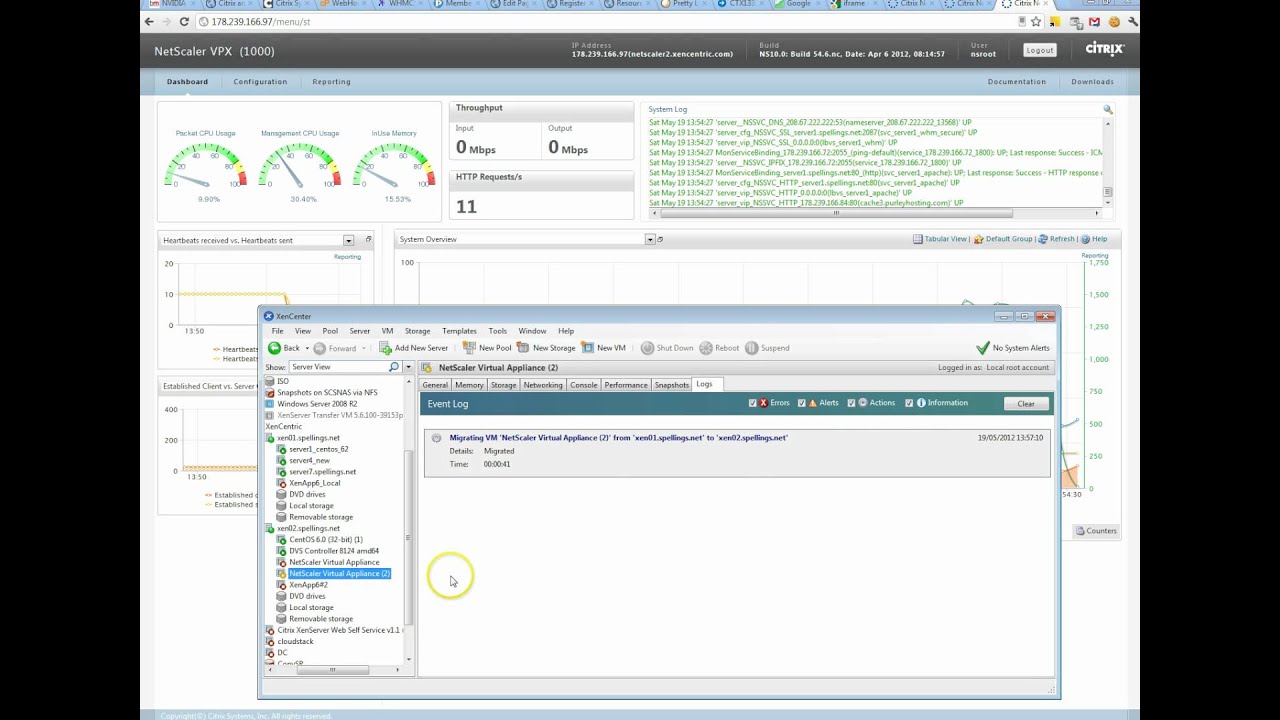Select DVS Controller 8124 amd64 VM

pos(334,551)
